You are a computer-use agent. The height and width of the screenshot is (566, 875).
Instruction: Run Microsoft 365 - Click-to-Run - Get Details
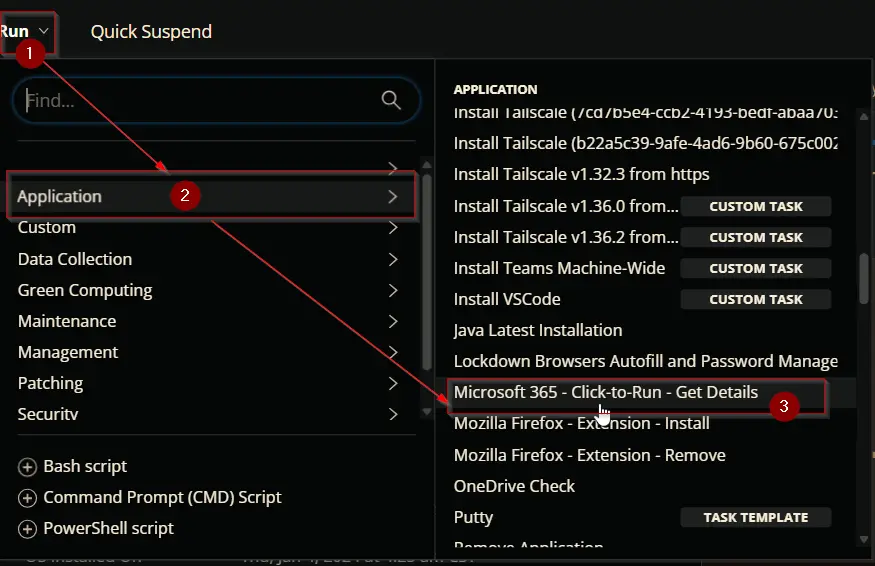pos(606,392)
